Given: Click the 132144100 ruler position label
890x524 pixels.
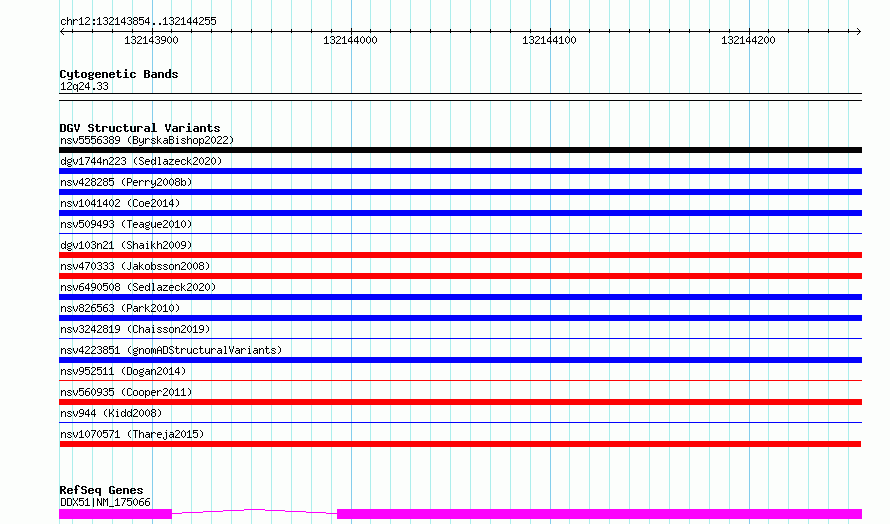Looking at the screenshot, I should click(549, 40).
